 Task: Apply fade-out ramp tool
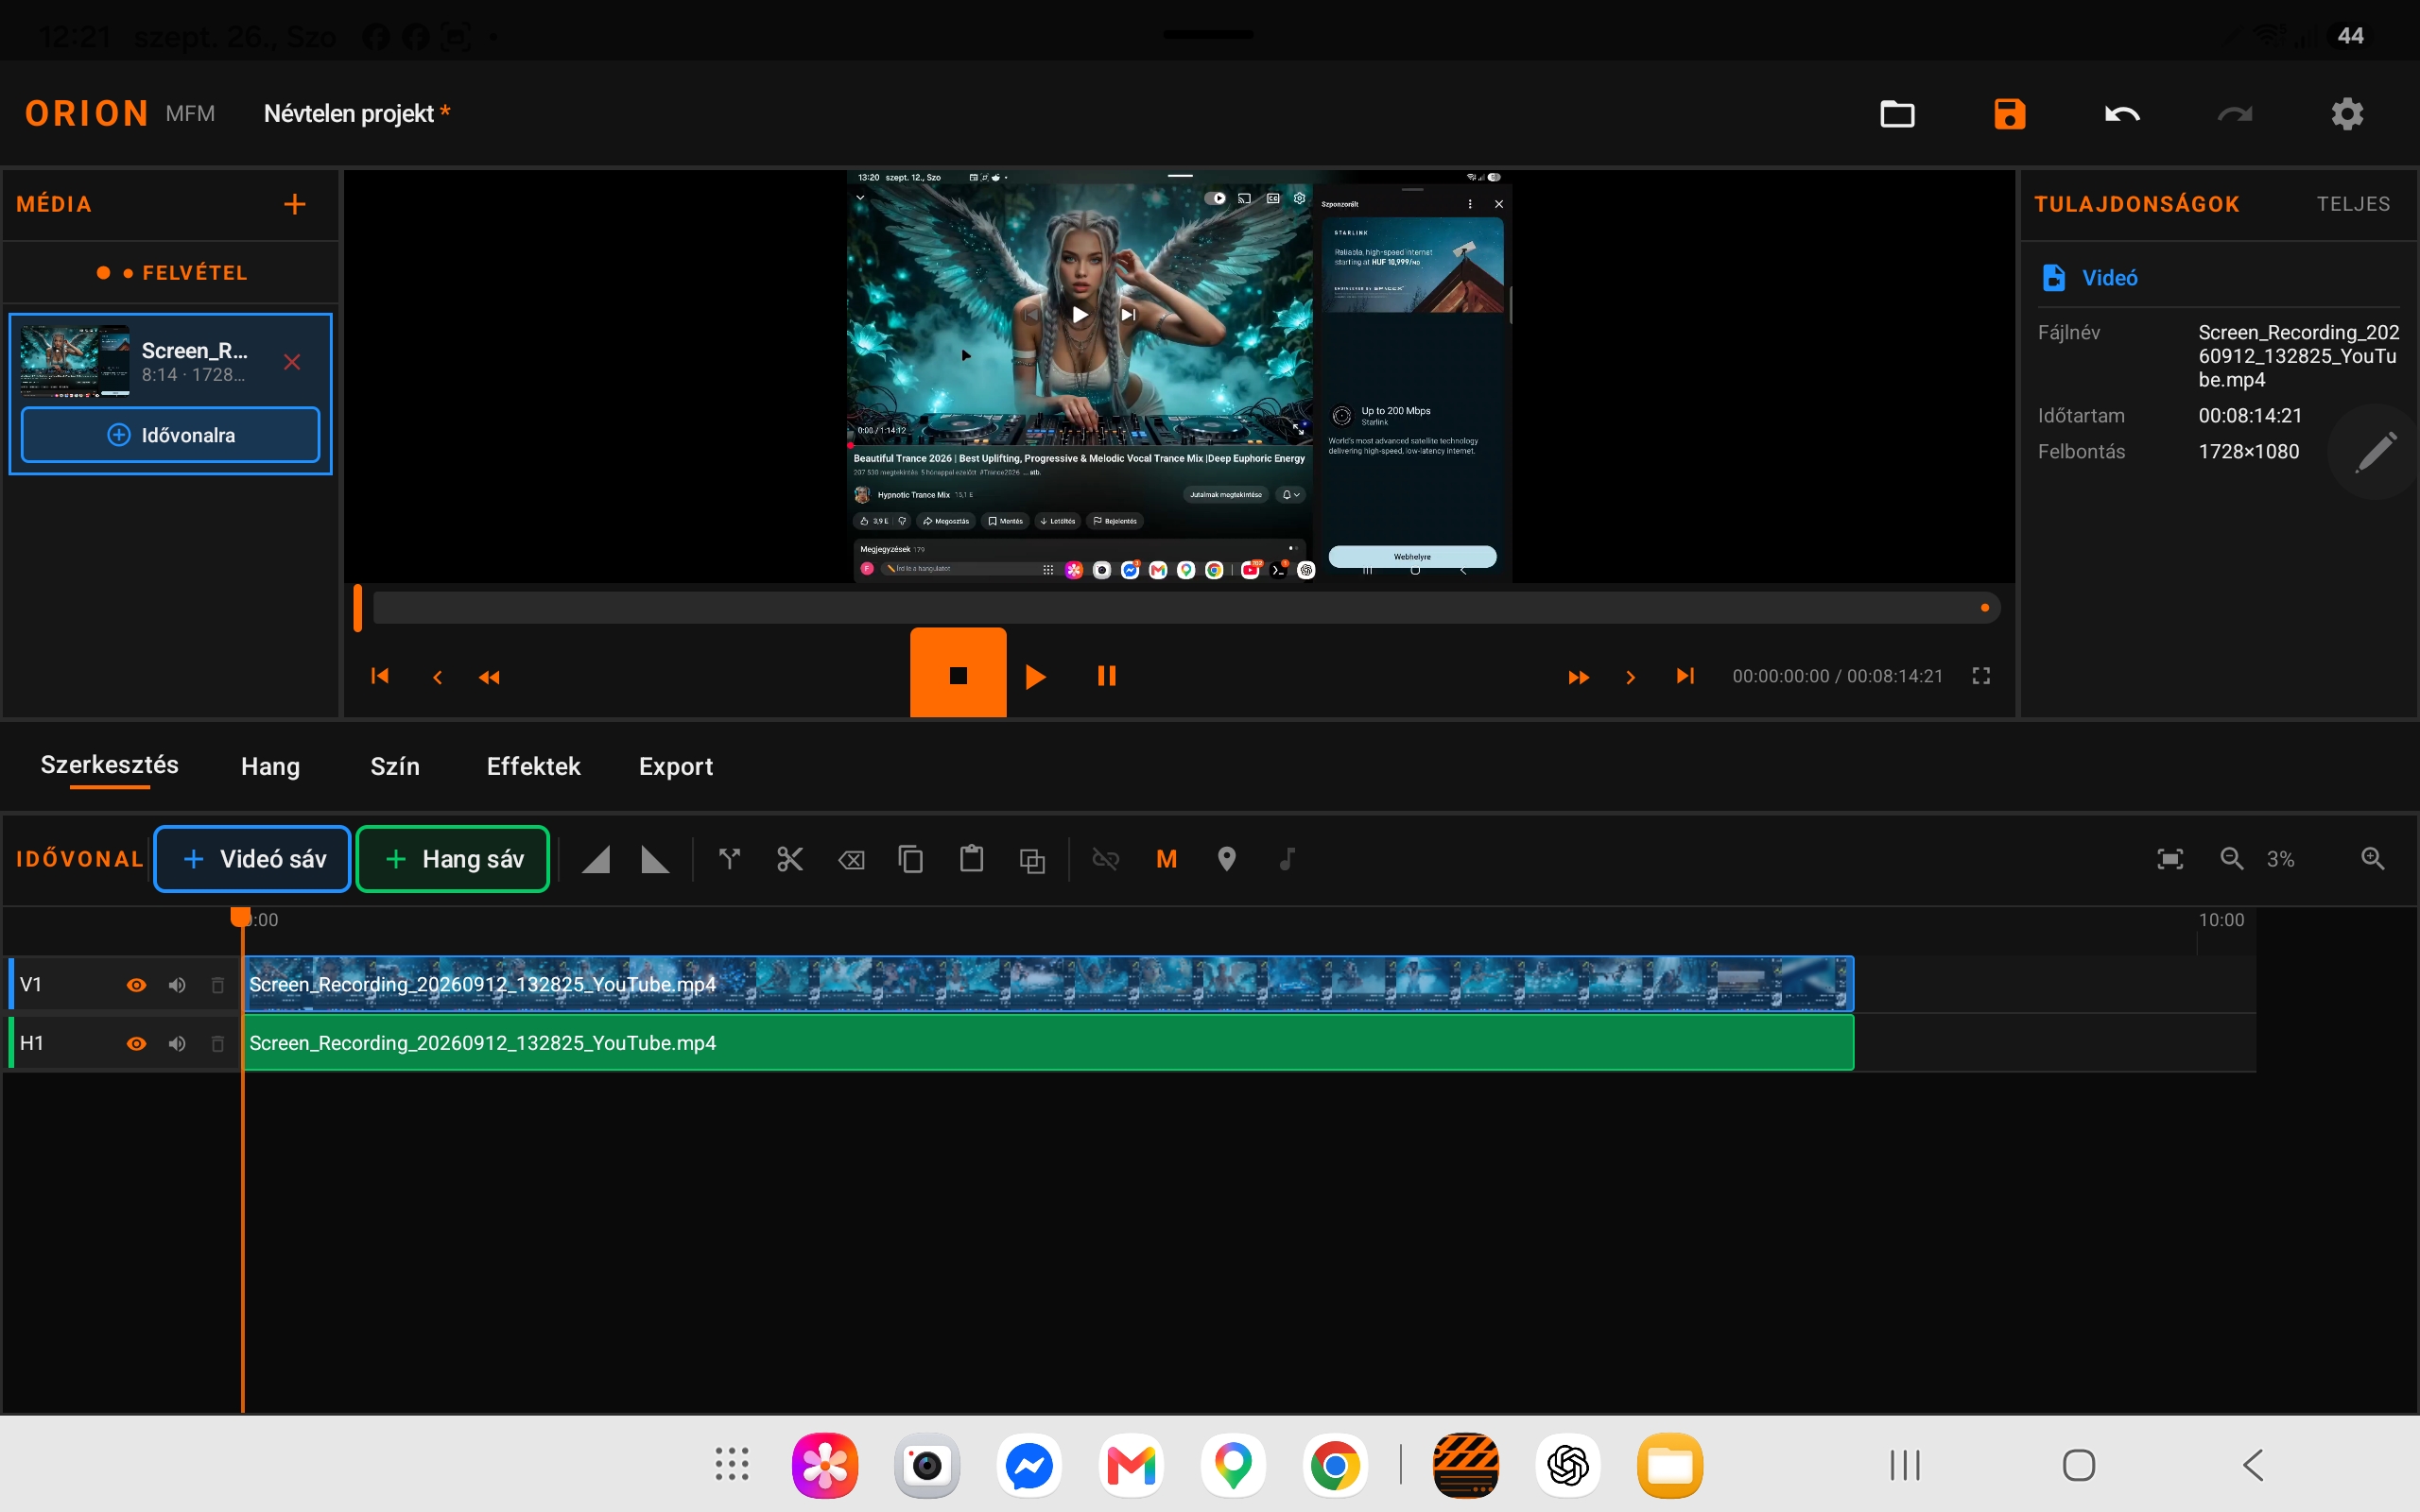tap(655, 859)
